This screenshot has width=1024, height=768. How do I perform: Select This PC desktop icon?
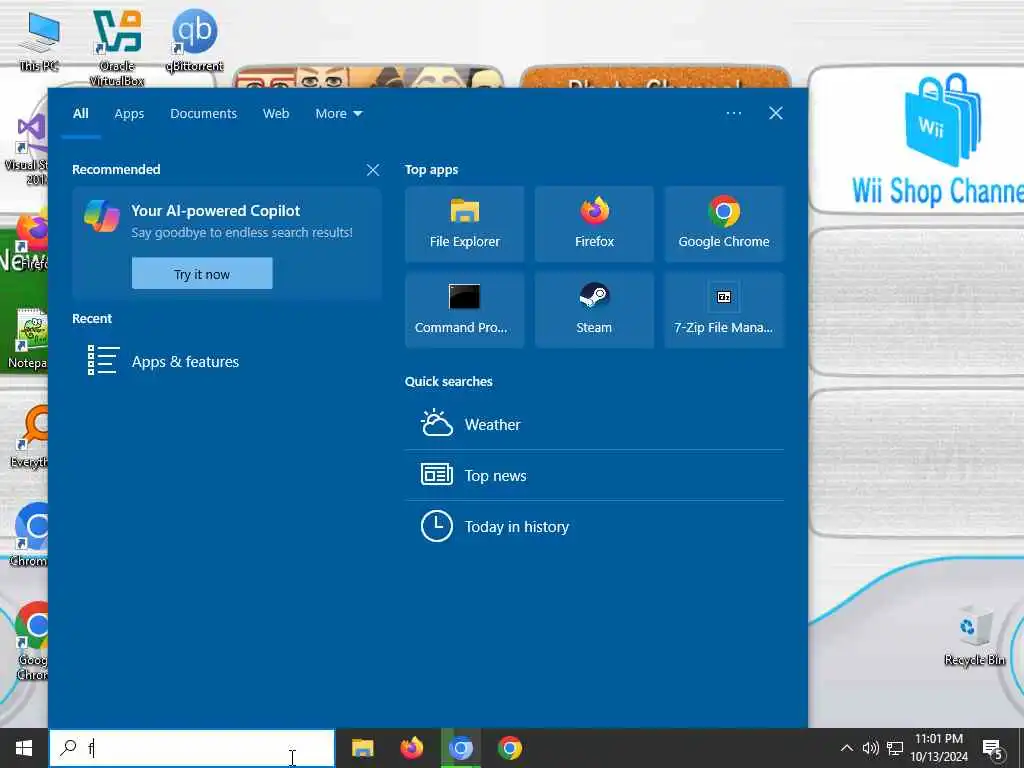pyautogui.click(x=40, y=42)
